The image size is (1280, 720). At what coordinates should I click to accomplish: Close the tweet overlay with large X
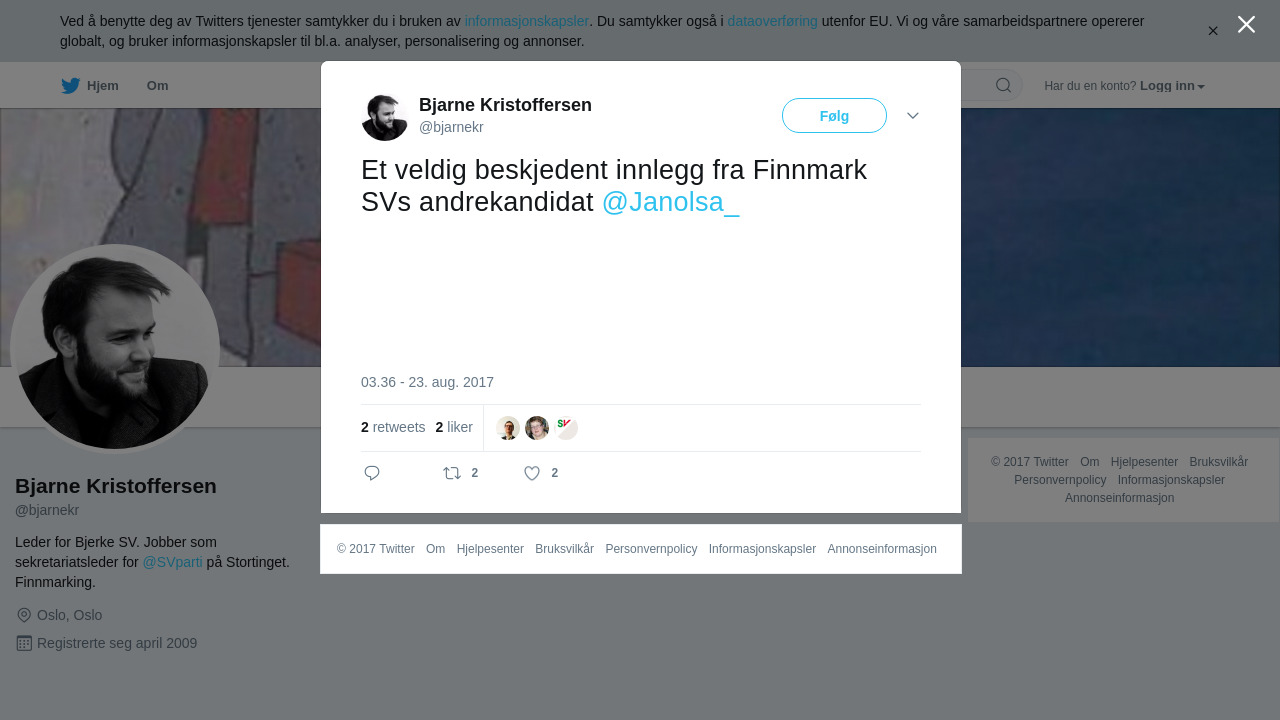[x=1246, y=24]
